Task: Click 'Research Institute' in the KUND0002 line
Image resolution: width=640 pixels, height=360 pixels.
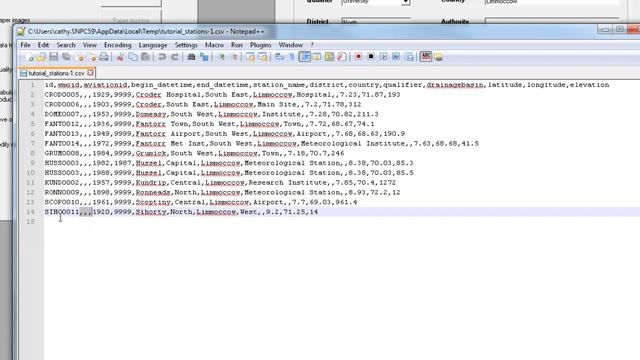Action: [287, 183]
